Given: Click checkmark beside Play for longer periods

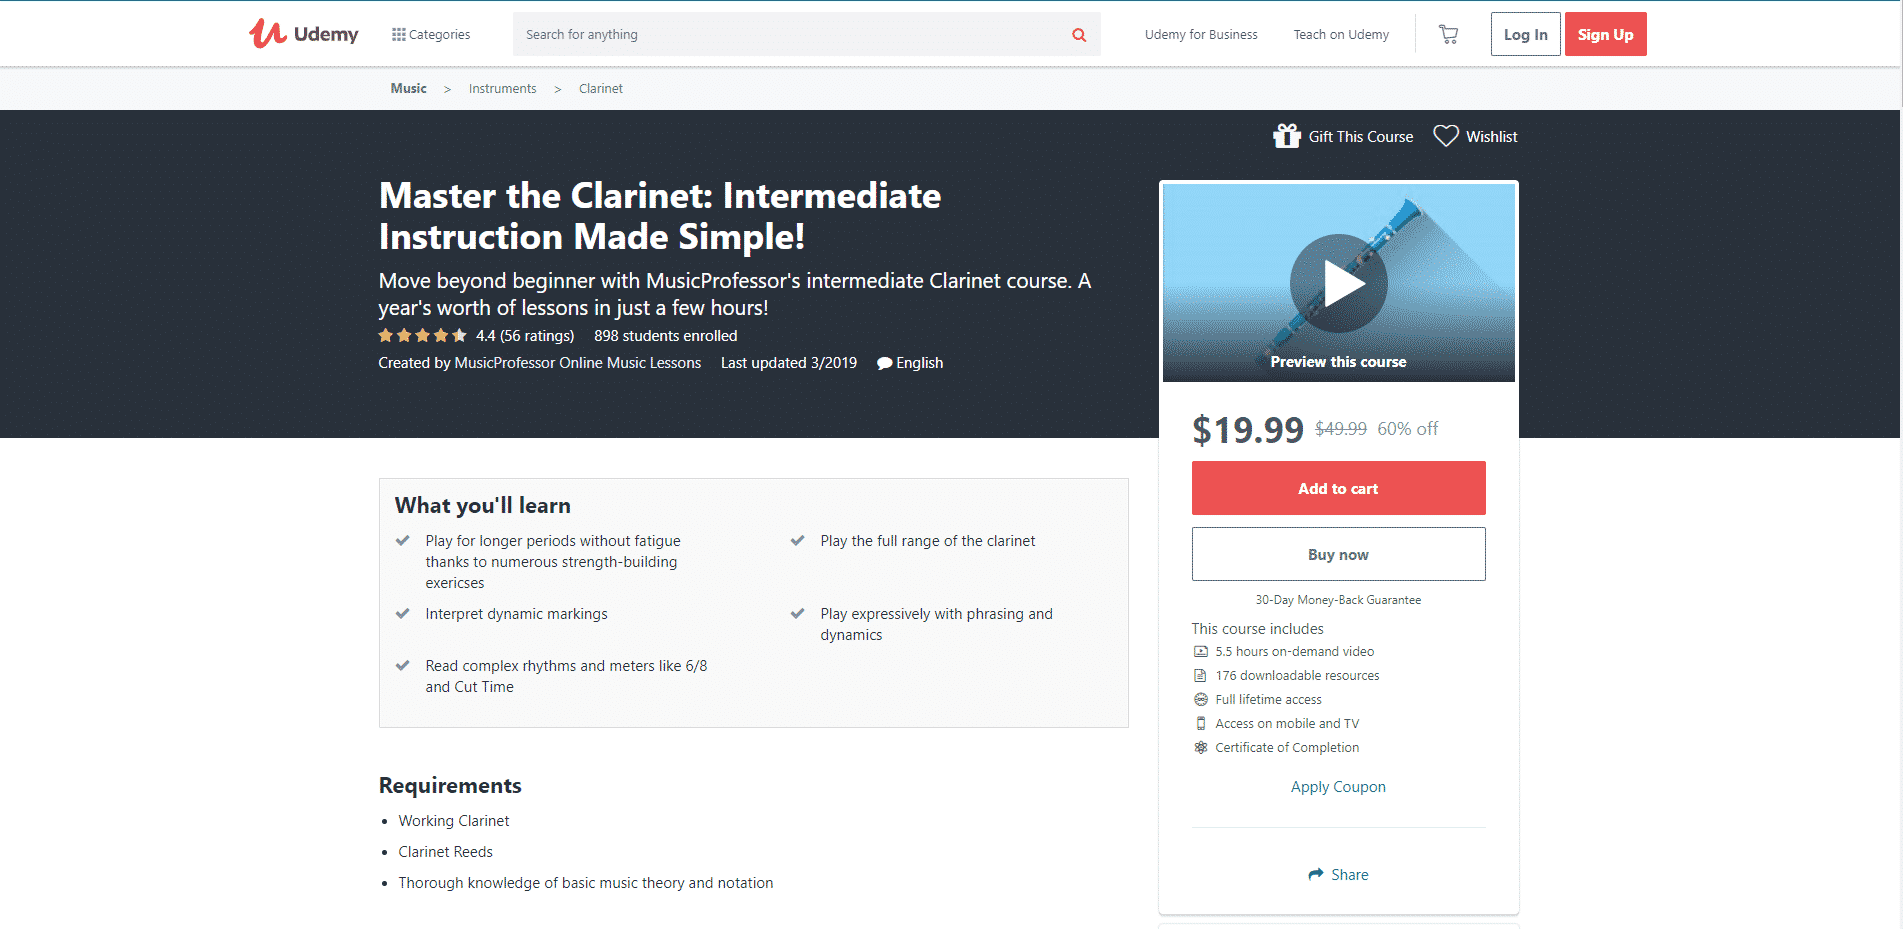Looking at the screenshot, I should pos(403,540).
